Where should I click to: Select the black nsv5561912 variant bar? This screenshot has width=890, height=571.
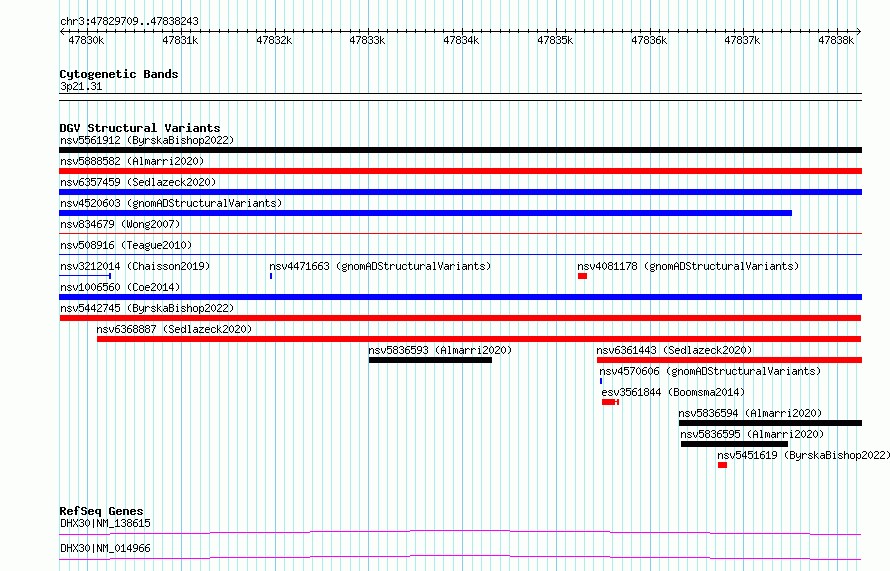(x=460, y=150)
